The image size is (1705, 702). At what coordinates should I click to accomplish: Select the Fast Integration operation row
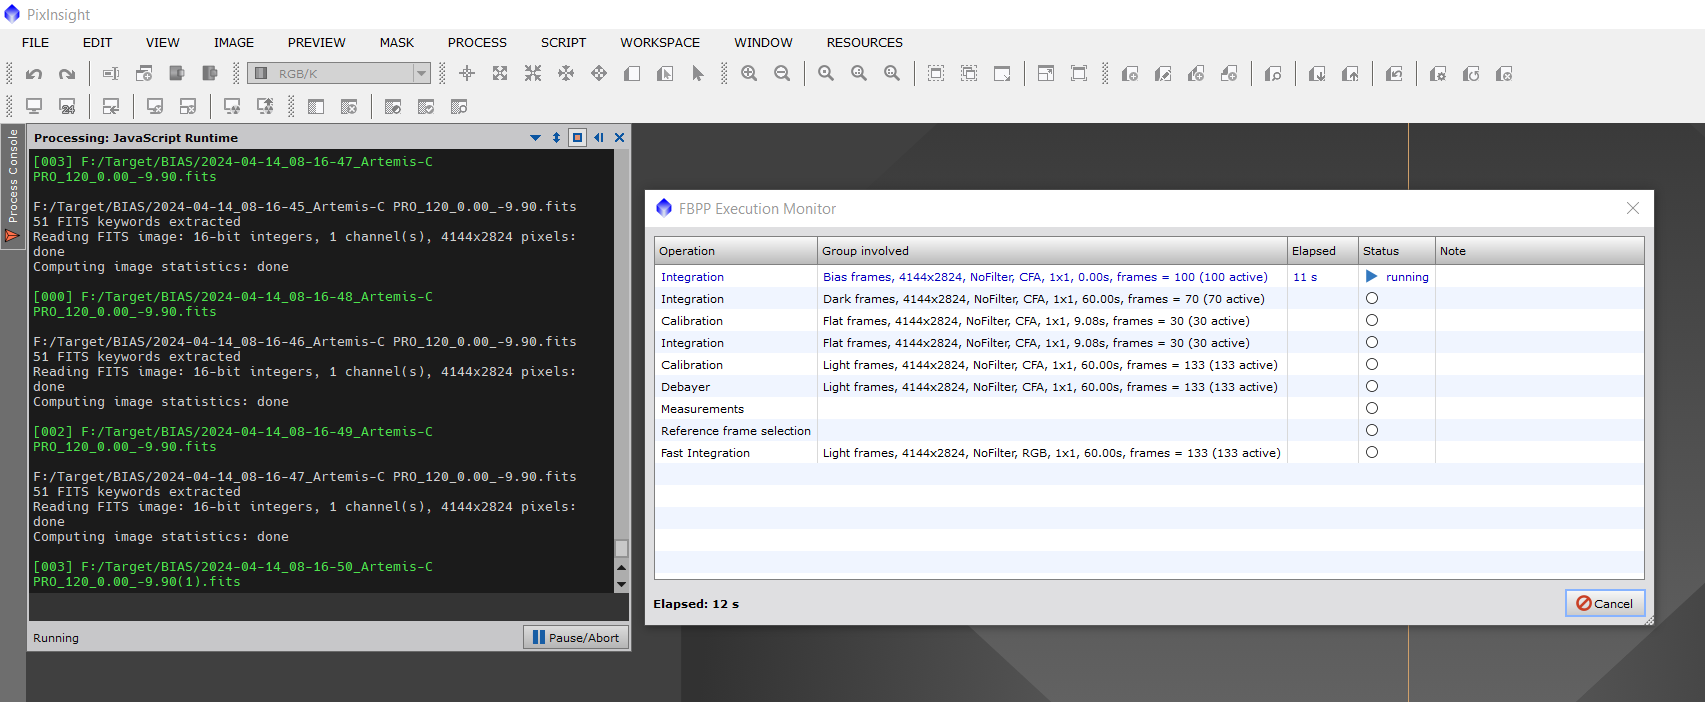[x=1149, y=453]
